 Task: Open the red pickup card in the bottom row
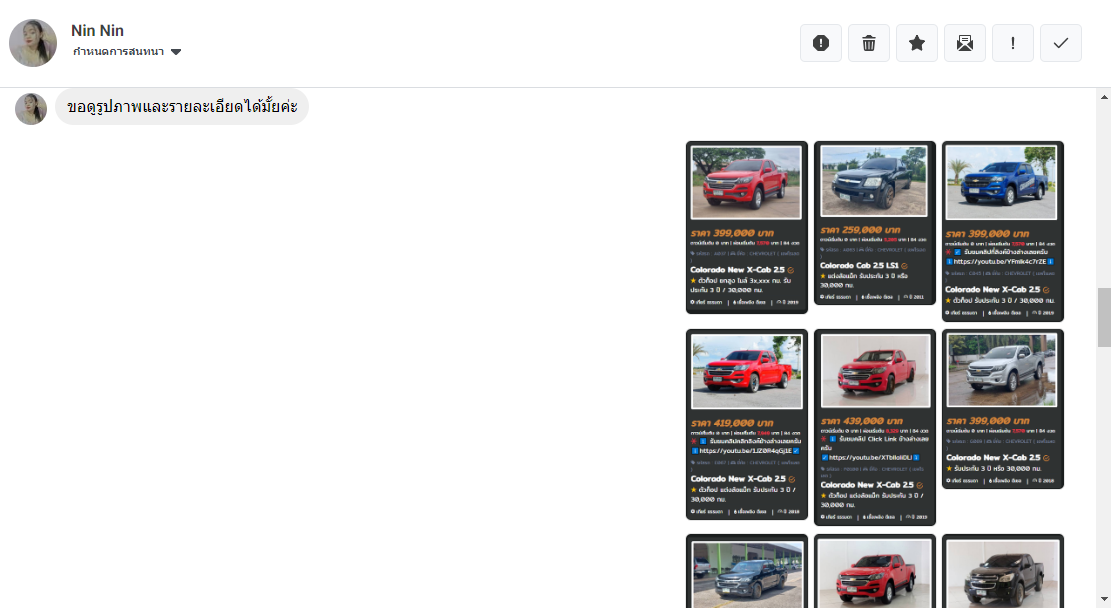click(874, 572)
